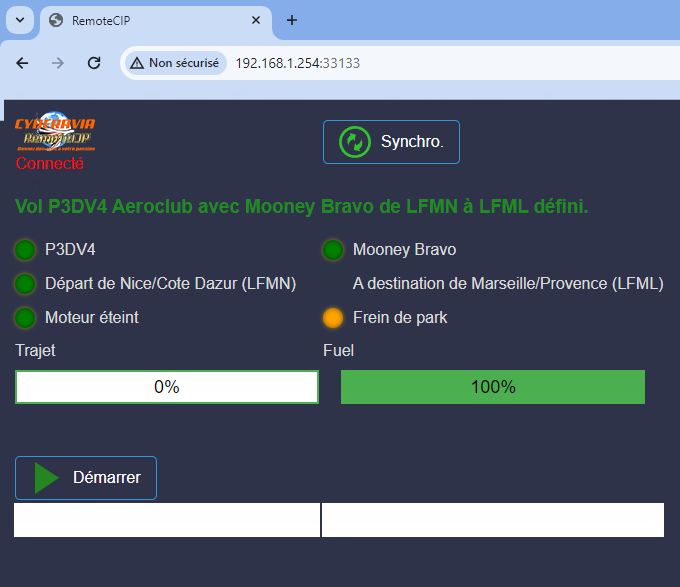Viewport: 680px width, 587px height.
Task: Open the Cyberavia RemoteCIP logo
Action: [55, 131]
